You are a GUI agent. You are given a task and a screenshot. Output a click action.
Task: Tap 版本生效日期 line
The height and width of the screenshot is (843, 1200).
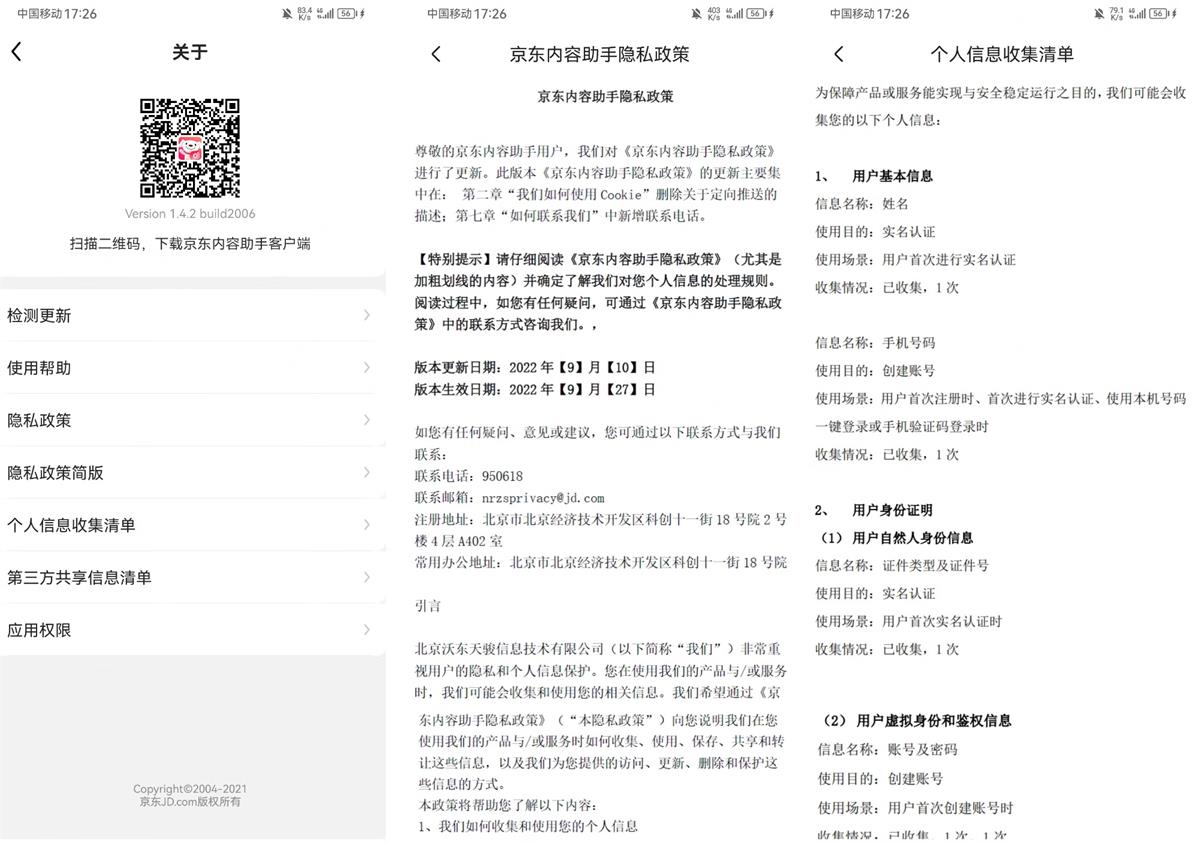[x=535, y=389]
